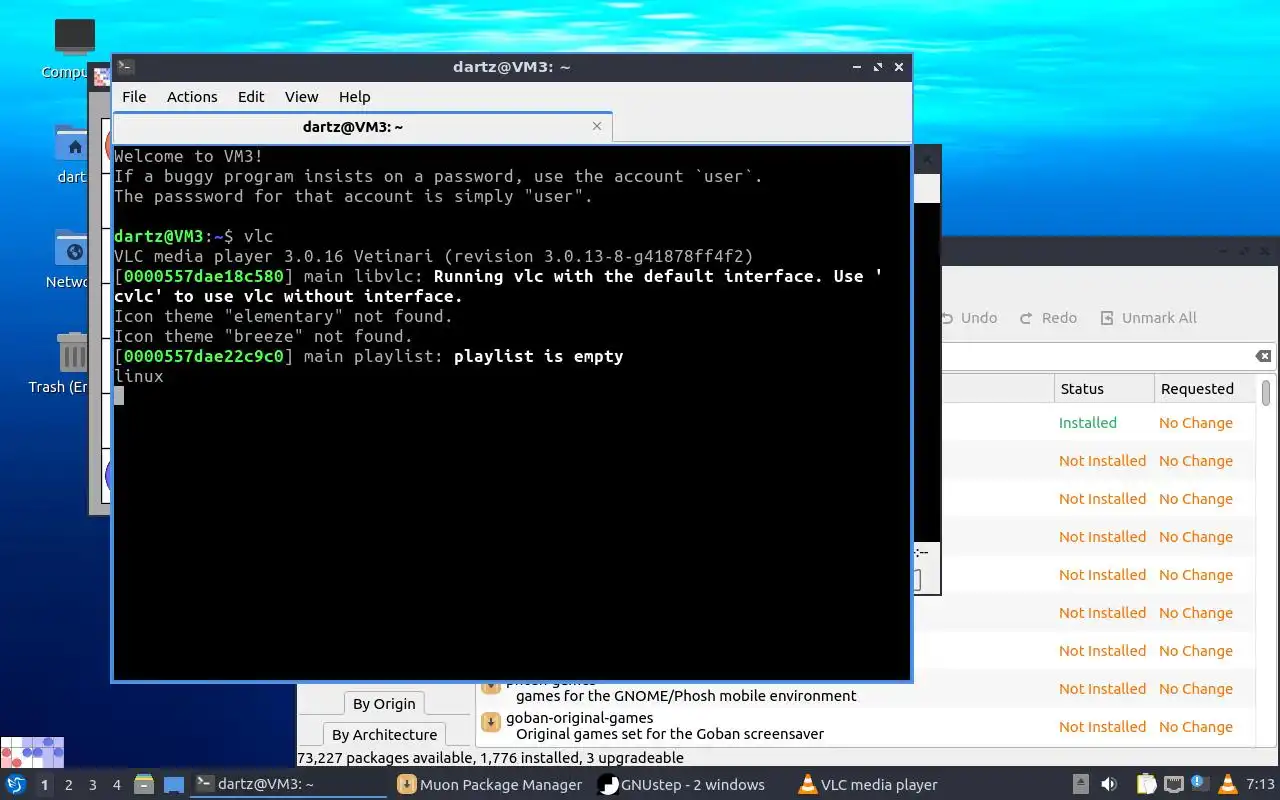Switch to workspace 1

pos(44,785)
